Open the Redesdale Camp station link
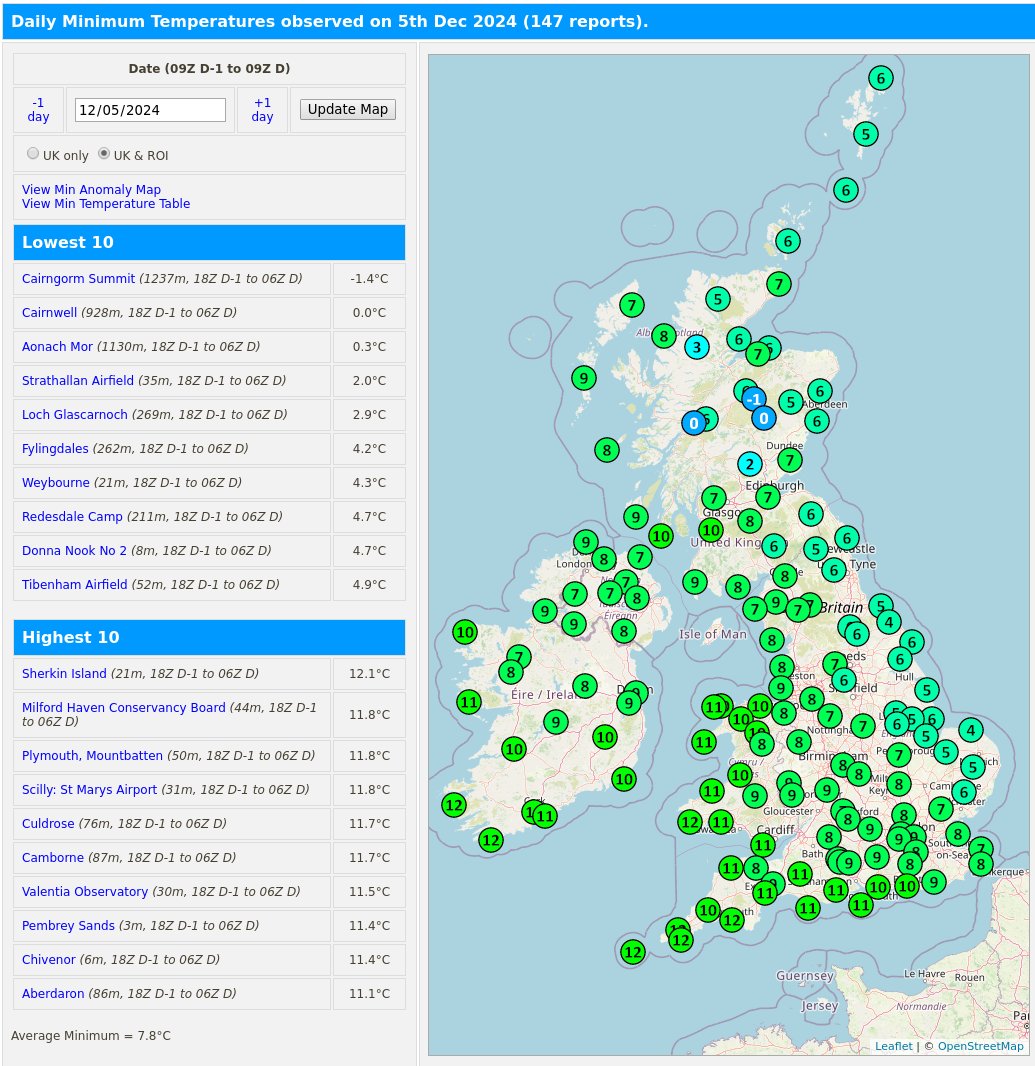The width and height of the screenshot is (1035, 1066). (x=72, y=517)
